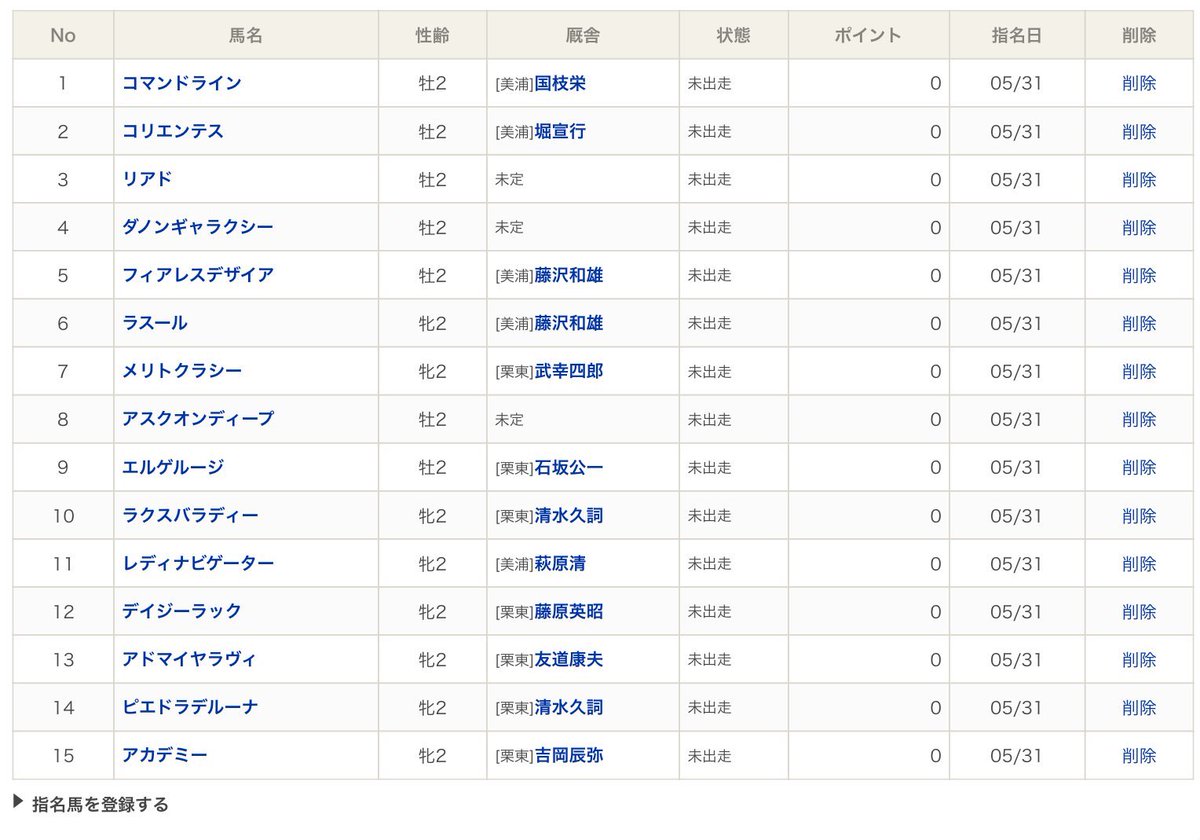The width and height of the screenshot is (1200, 840).
Task: Click 牝2 cell in アカデミー row
Action: click(432, 756)
